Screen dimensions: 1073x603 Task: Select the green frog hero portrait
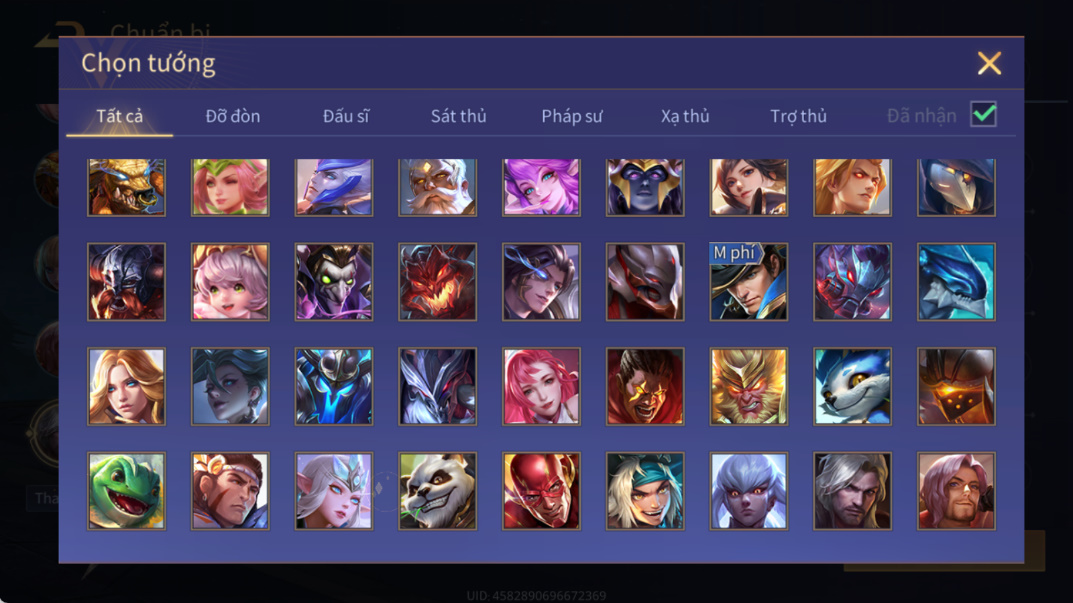click(x=127, y=491)
